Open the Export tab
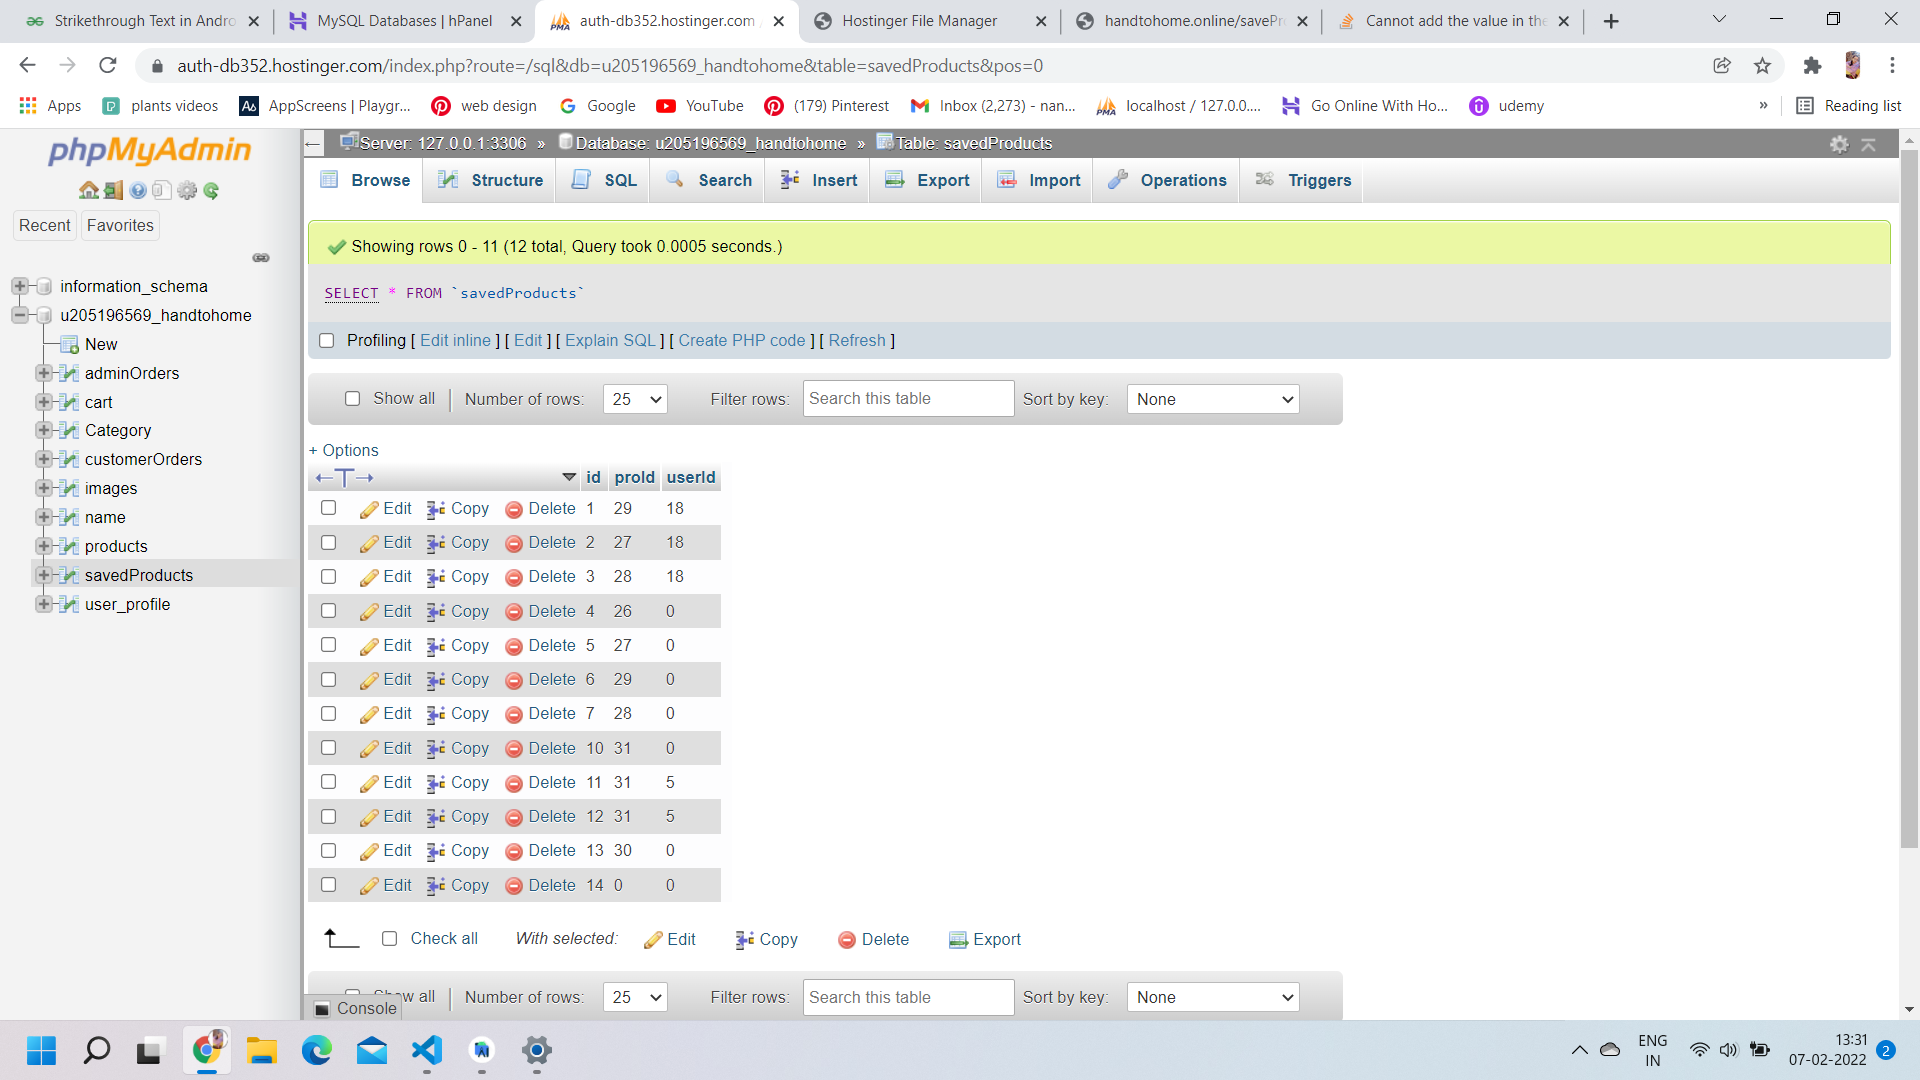This screenshot has height=1080, width=1920. [927, 180]
